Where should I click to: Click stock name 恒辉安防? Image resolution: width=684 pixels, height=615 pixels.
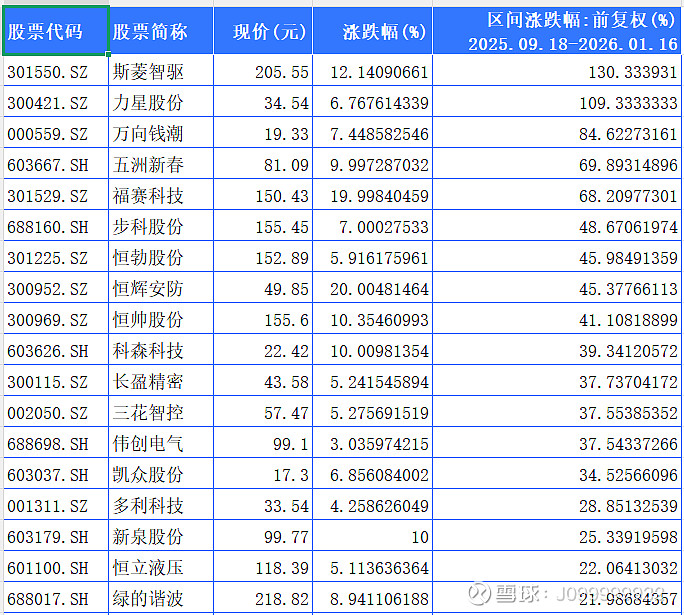click(148, 288)
